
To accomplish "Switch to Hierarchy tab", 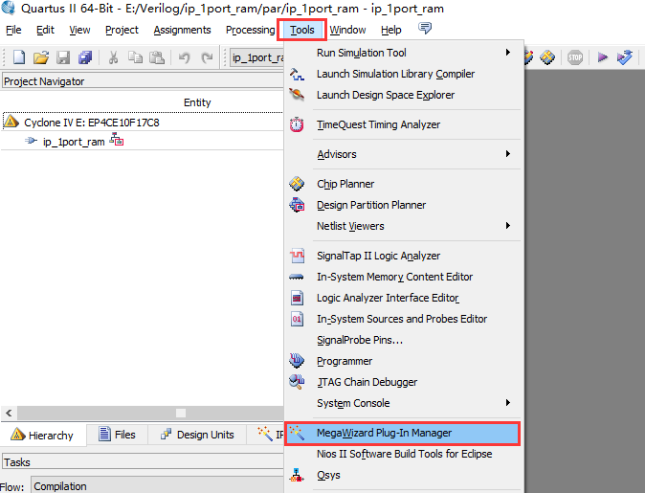I will pyautogui.click(x=43, y=435).
